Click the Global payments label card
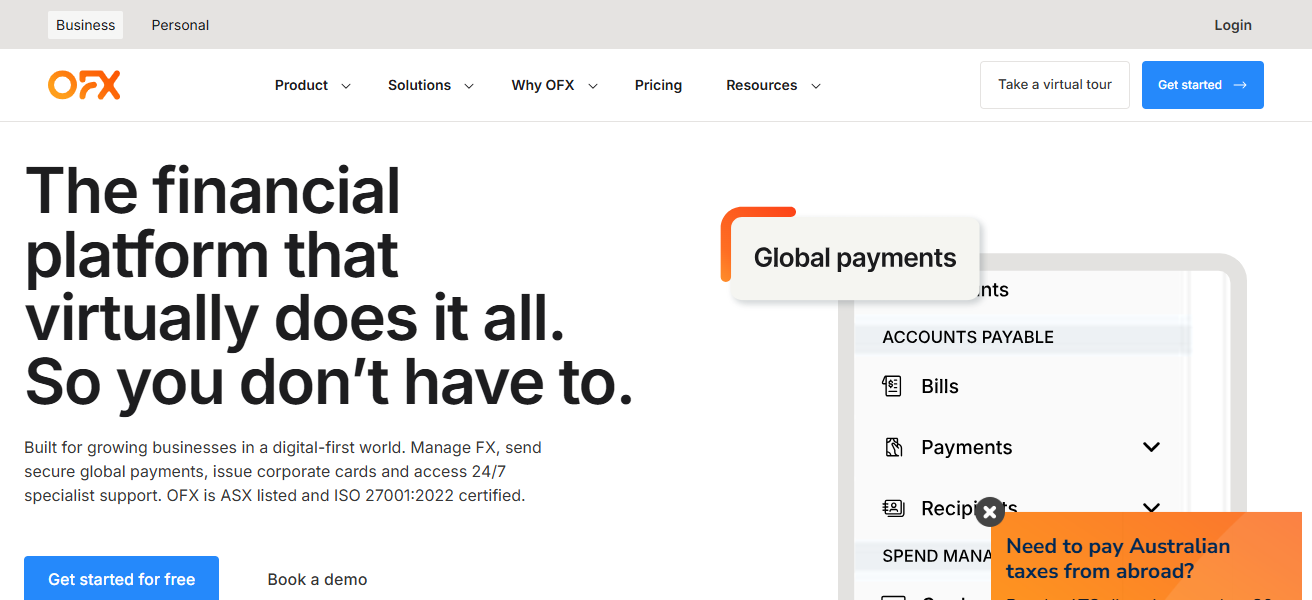The width and height of the screenshot is (1312, 600). point(854,258)
